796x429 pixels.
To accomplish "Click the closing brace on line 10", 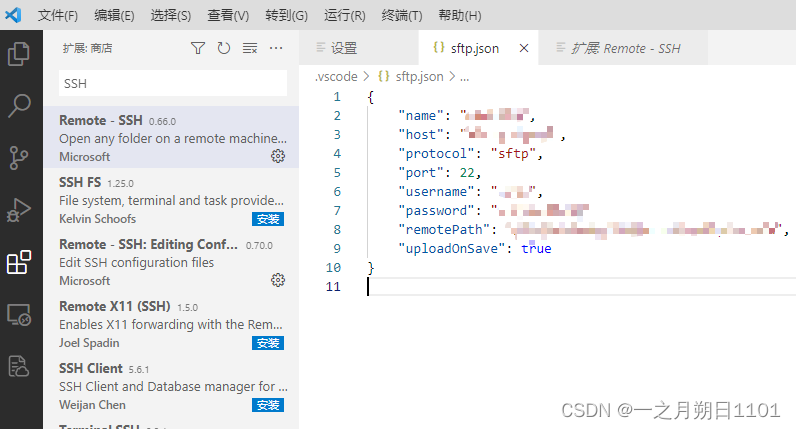I will [x=371, y=268].
